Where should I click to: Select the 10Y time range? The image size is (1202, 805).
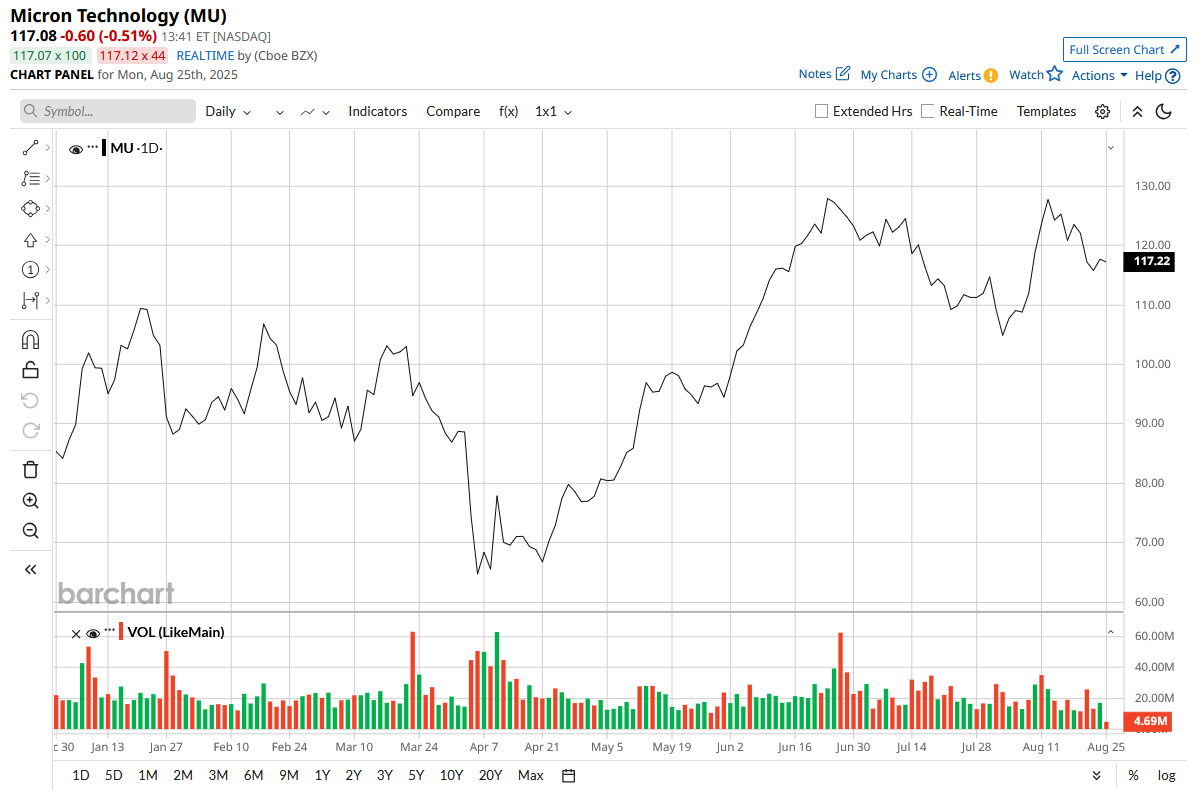tap(451, 775)
